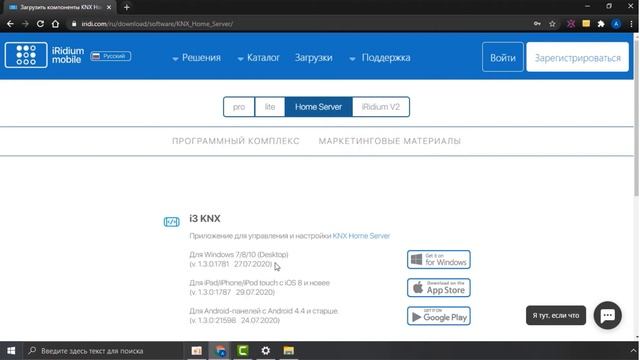This screenshot has height=360, width=640.
Task: Click the iPad/iPhone/iPod touch description text
Action: (x=260, y=283)
